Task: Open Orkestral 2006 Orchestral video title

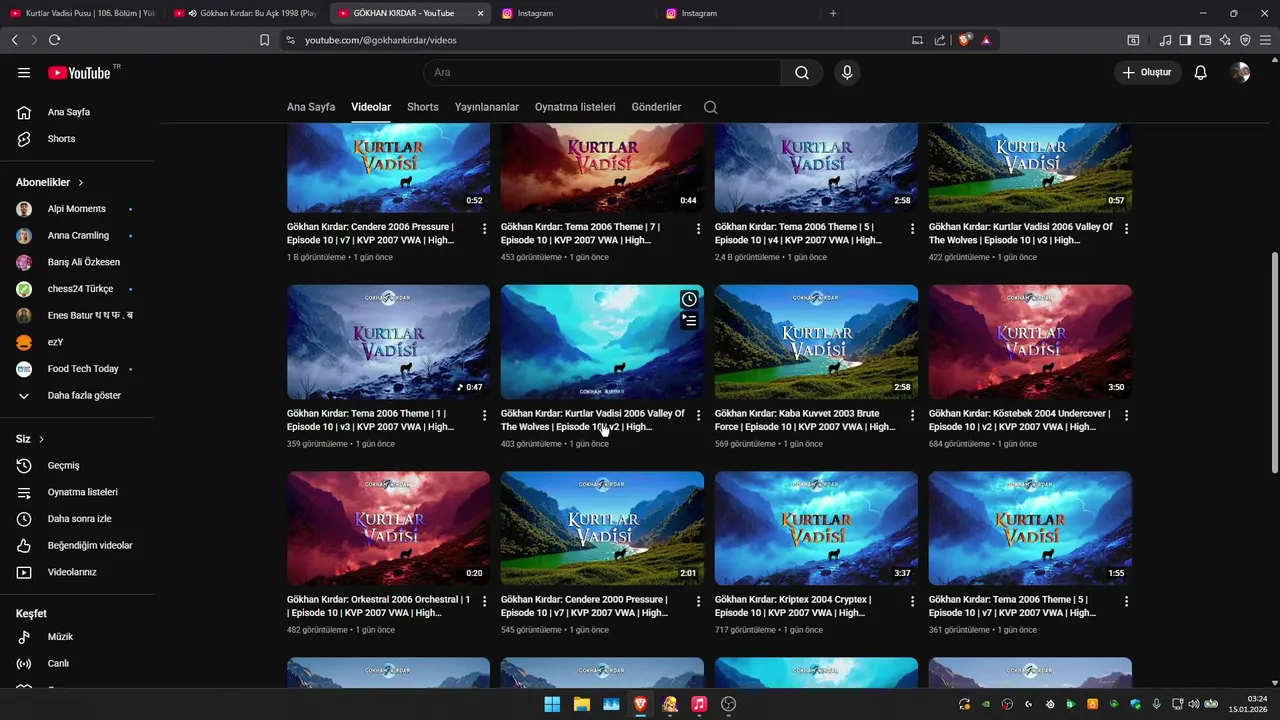Action: [379, 606]
